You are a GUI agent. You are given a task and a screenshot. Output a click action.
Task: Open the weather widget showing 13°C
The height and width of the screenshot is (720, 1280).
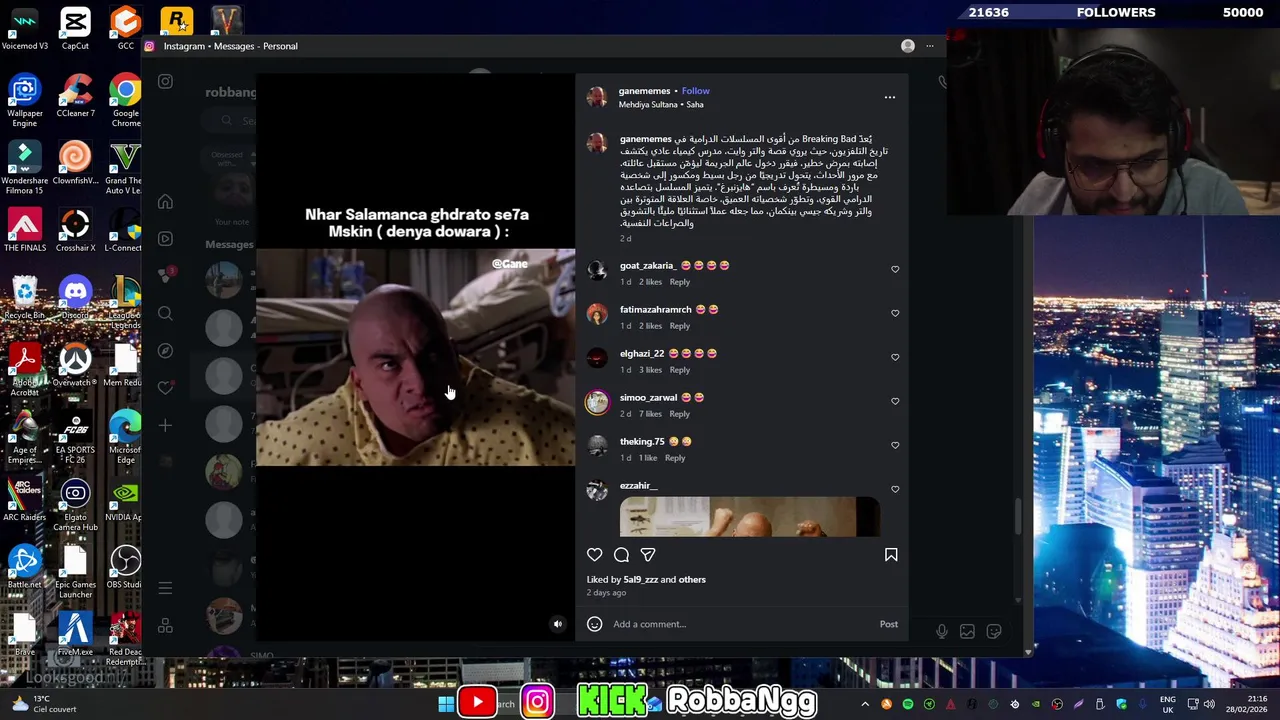pyautogui.click(x=42, y=704)
